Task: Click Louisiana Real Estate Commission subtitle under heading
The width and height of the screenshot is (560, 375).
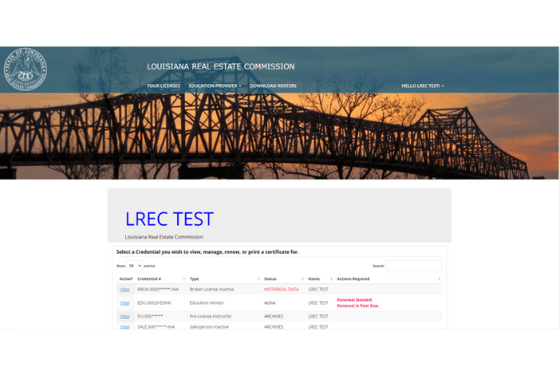Action: click(x=164, y=237)
